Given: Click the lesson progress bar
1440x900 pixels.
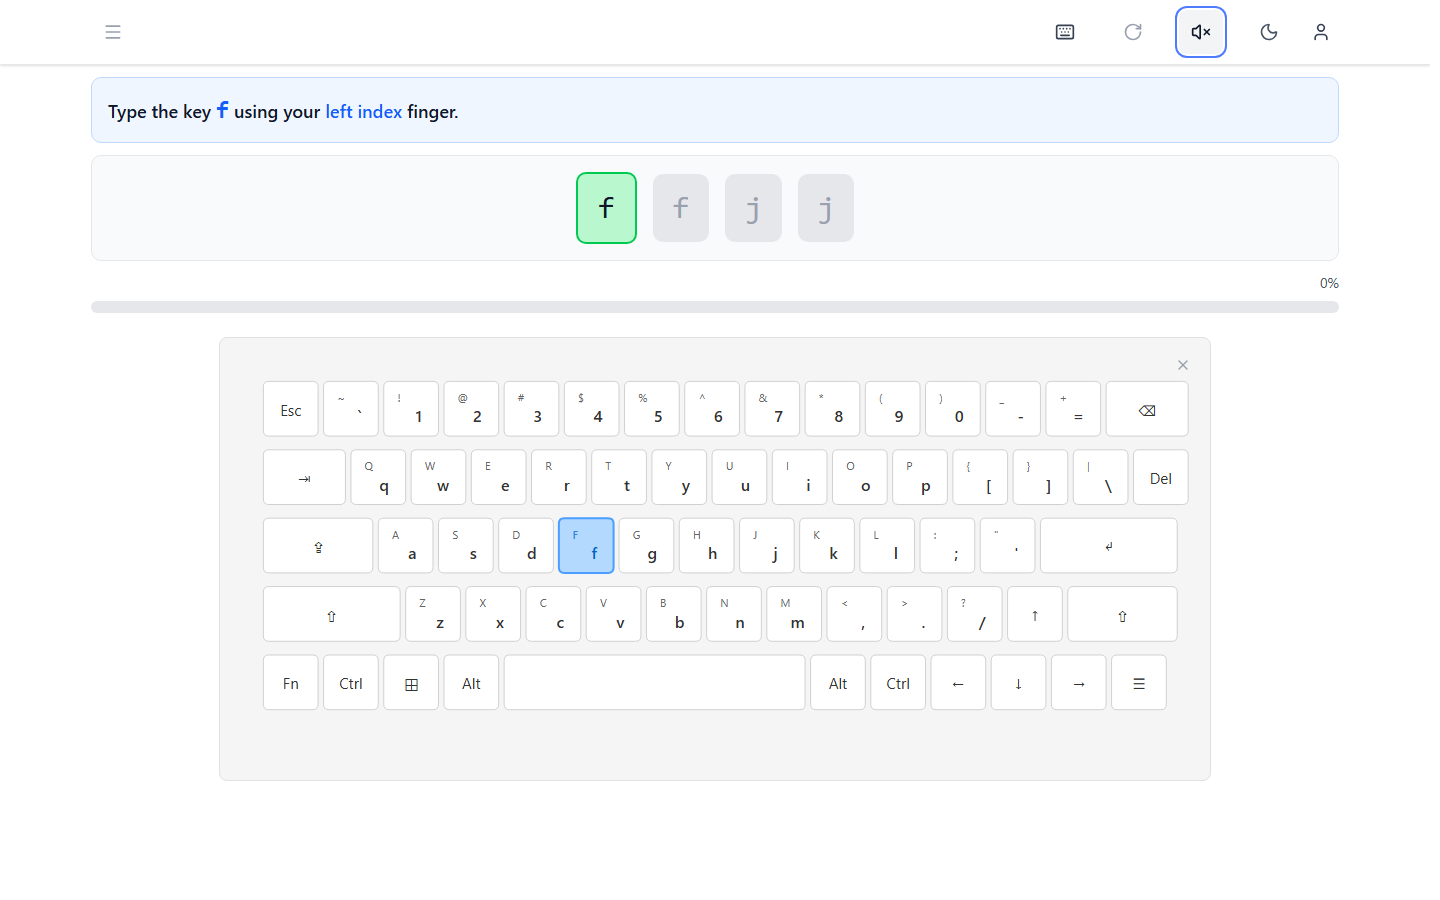Looking at the screenshot, I should click(715, 307).
